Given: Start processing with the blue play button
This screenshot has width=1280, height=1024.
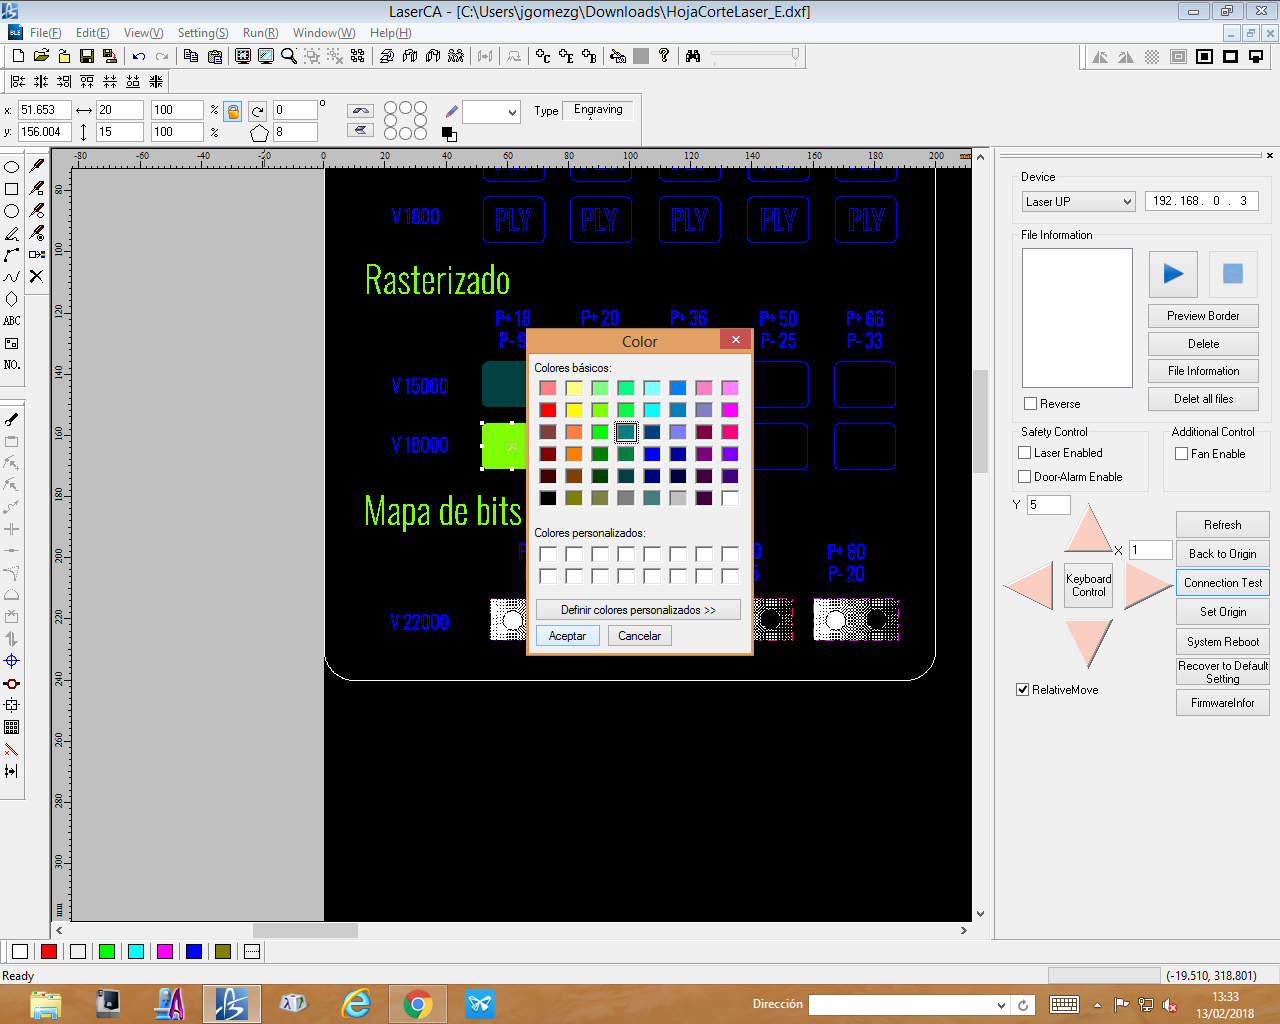Looking at the screenshot, I should click(x=1174, y=273).
